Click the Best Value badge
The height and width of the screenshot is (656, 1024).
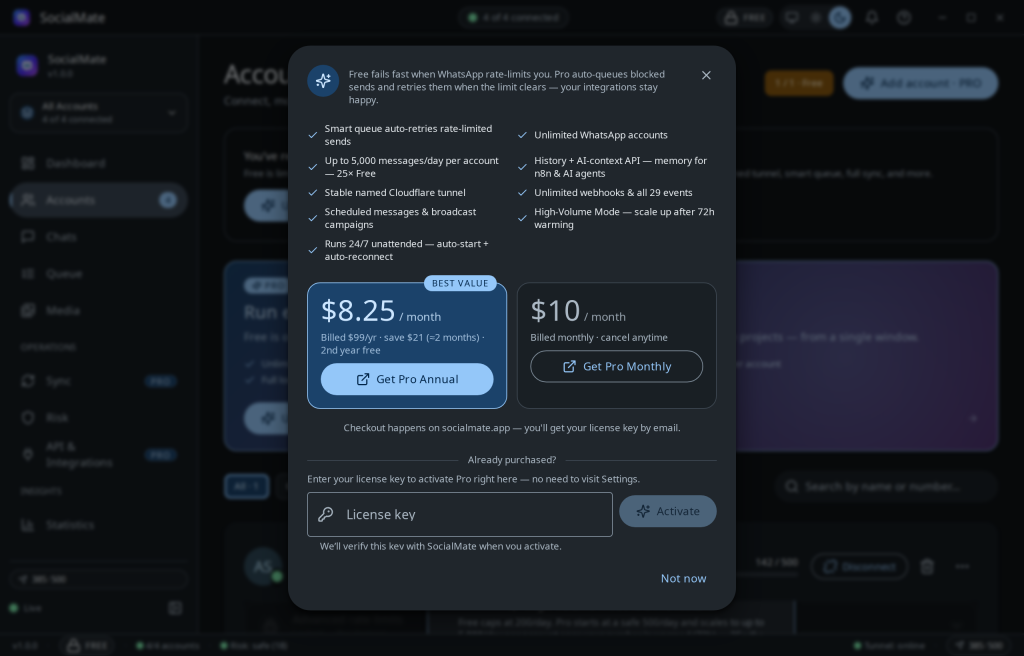tap(460, 283)
